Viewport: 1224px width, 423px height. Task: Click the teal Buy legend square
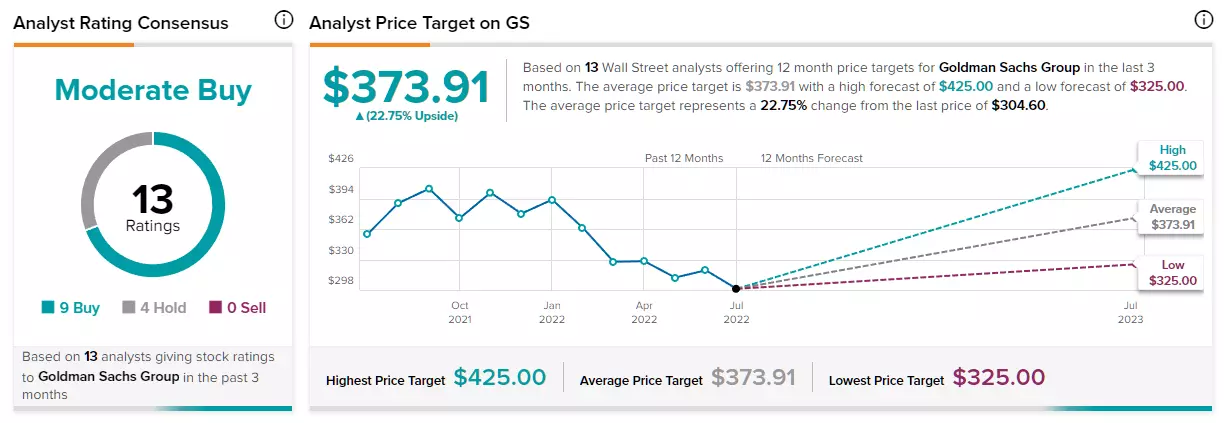tap(48, 308)
